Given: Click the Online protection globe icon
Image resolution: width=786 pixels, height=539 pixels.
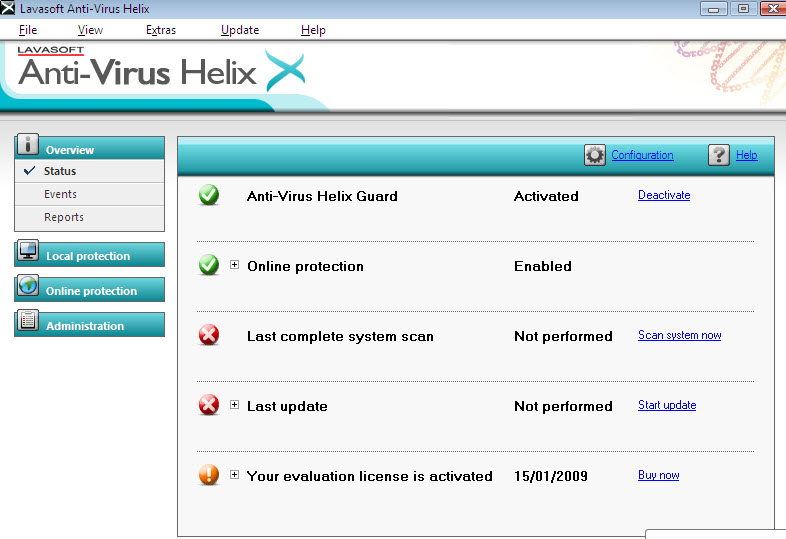Looking at the screenshot, I should click(28, 285).
